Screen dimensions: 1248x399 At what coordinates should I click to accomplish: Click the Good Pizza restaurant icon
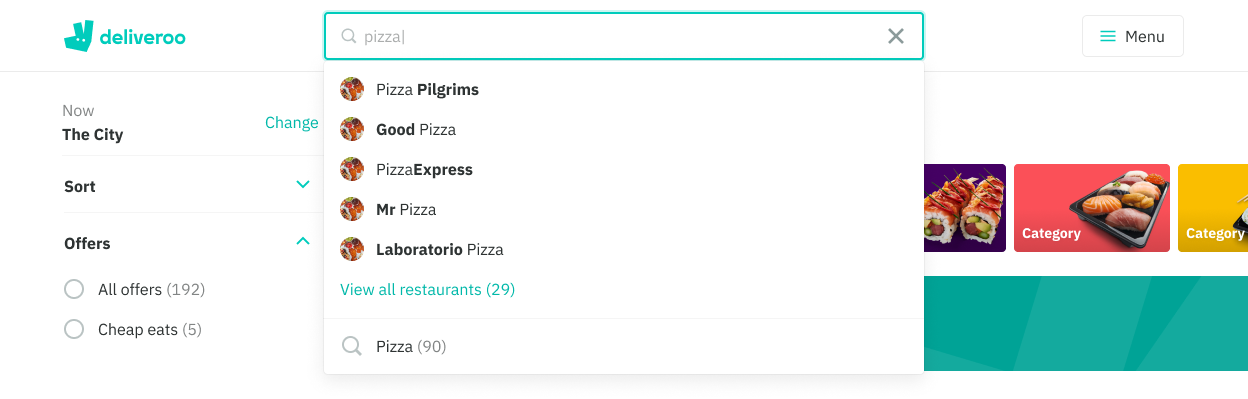tap(352, 129)
